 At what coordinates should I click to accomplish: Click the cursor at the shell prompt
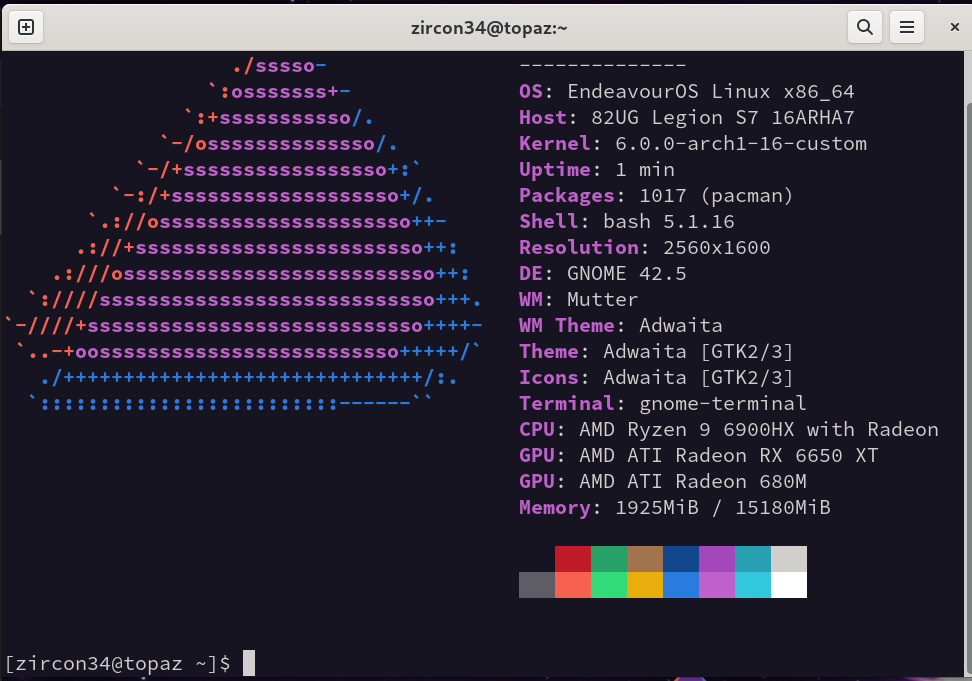(249, 663)
